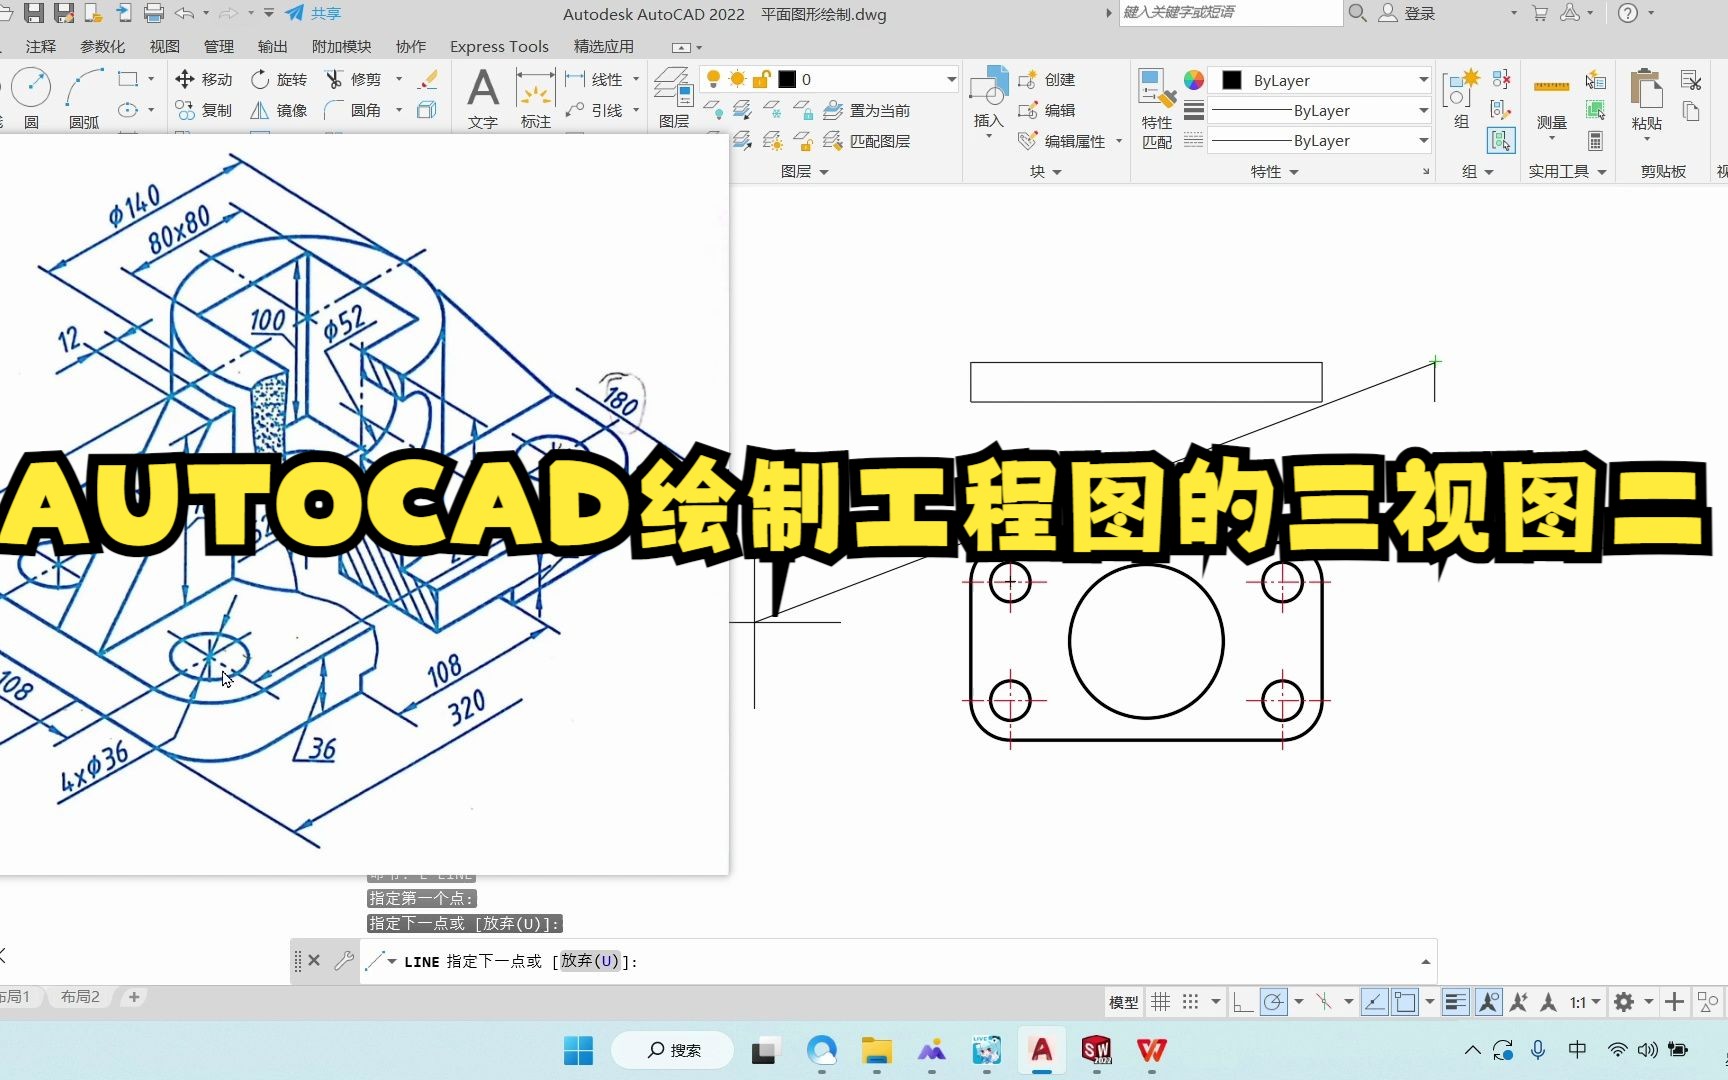The image size is (1728, 1080).
Task: Click the Help question mark icon
Action: point(1628,13)
